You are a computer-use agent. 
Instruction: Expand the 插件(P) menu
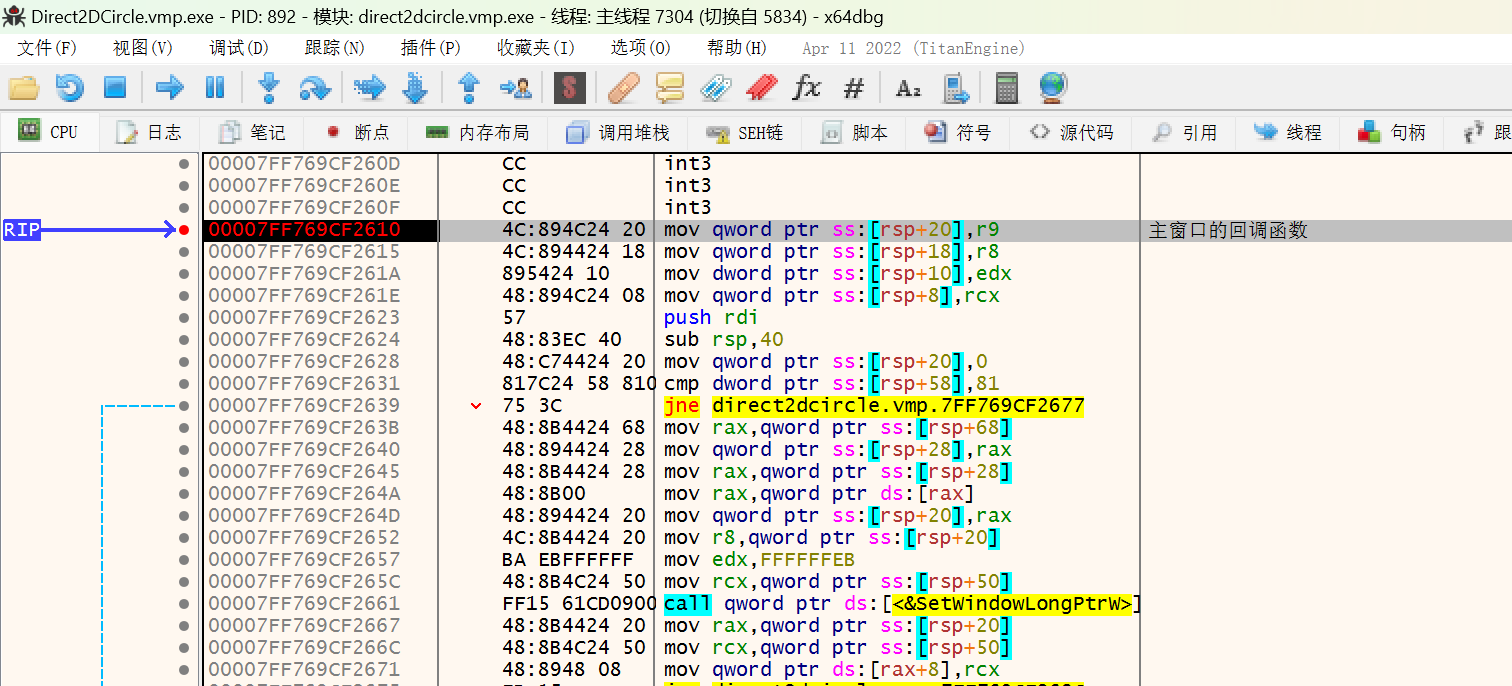[x=431, y=48]
